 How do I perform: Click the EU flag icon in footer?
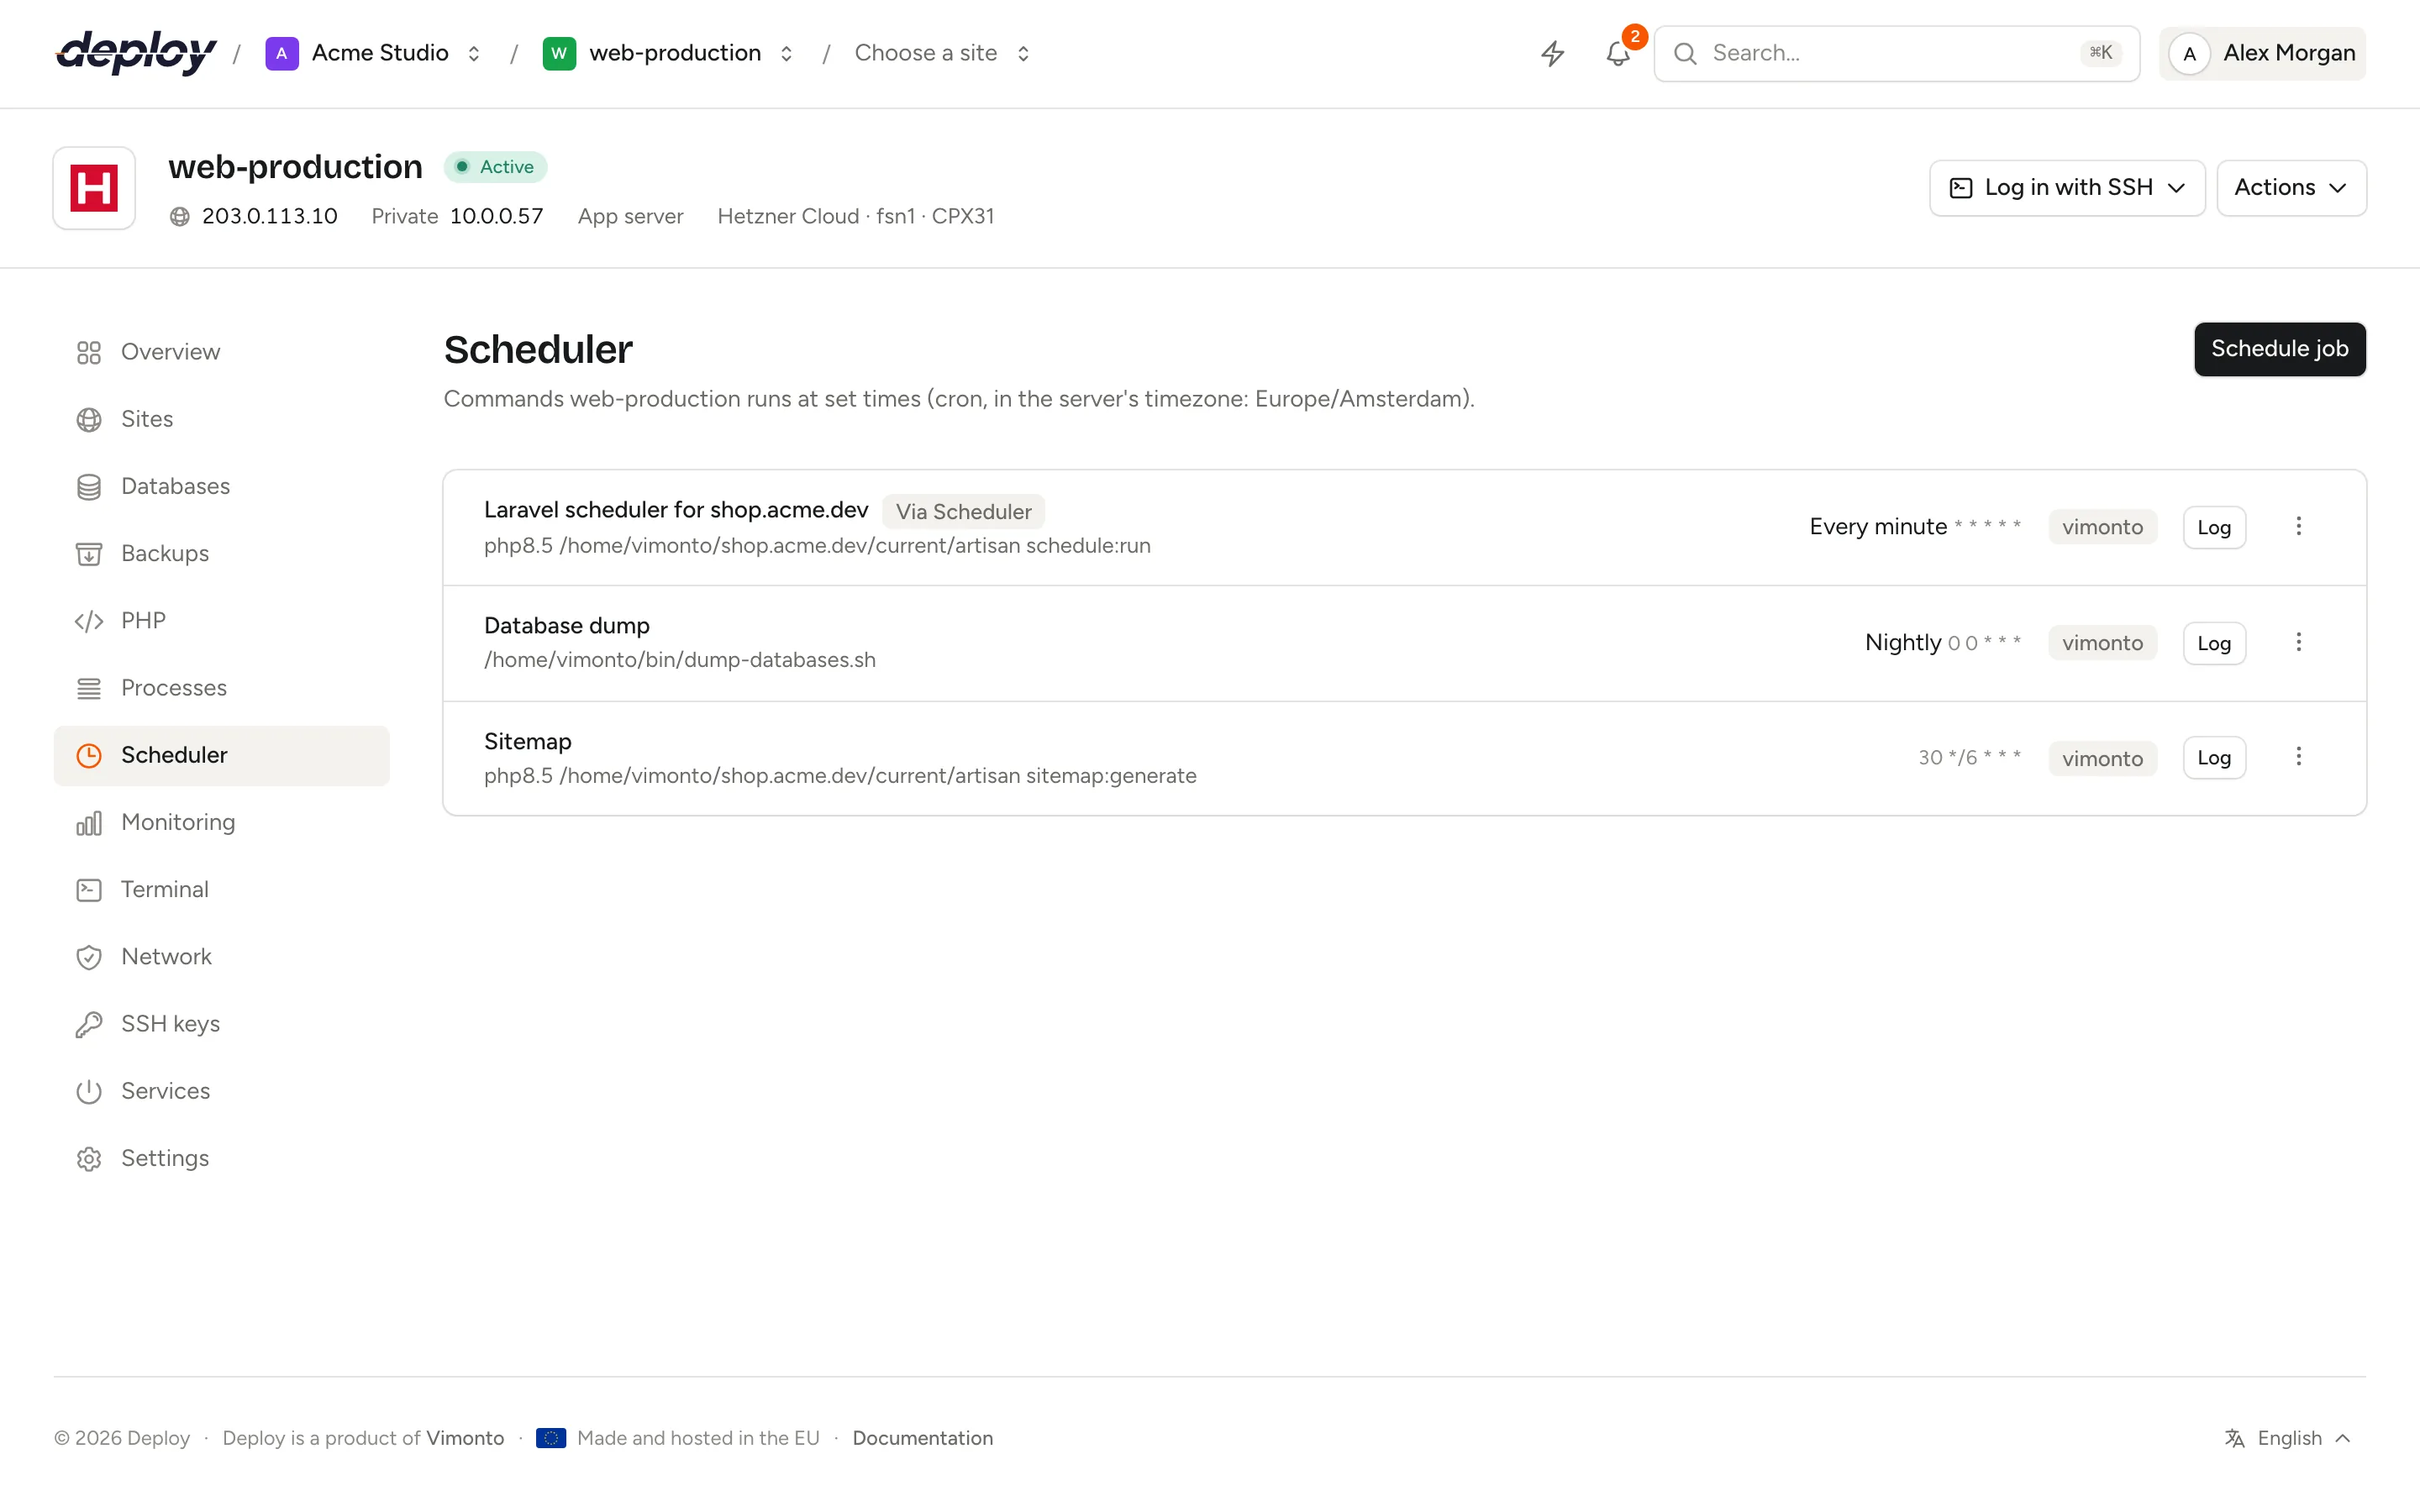coord(551,1438)
